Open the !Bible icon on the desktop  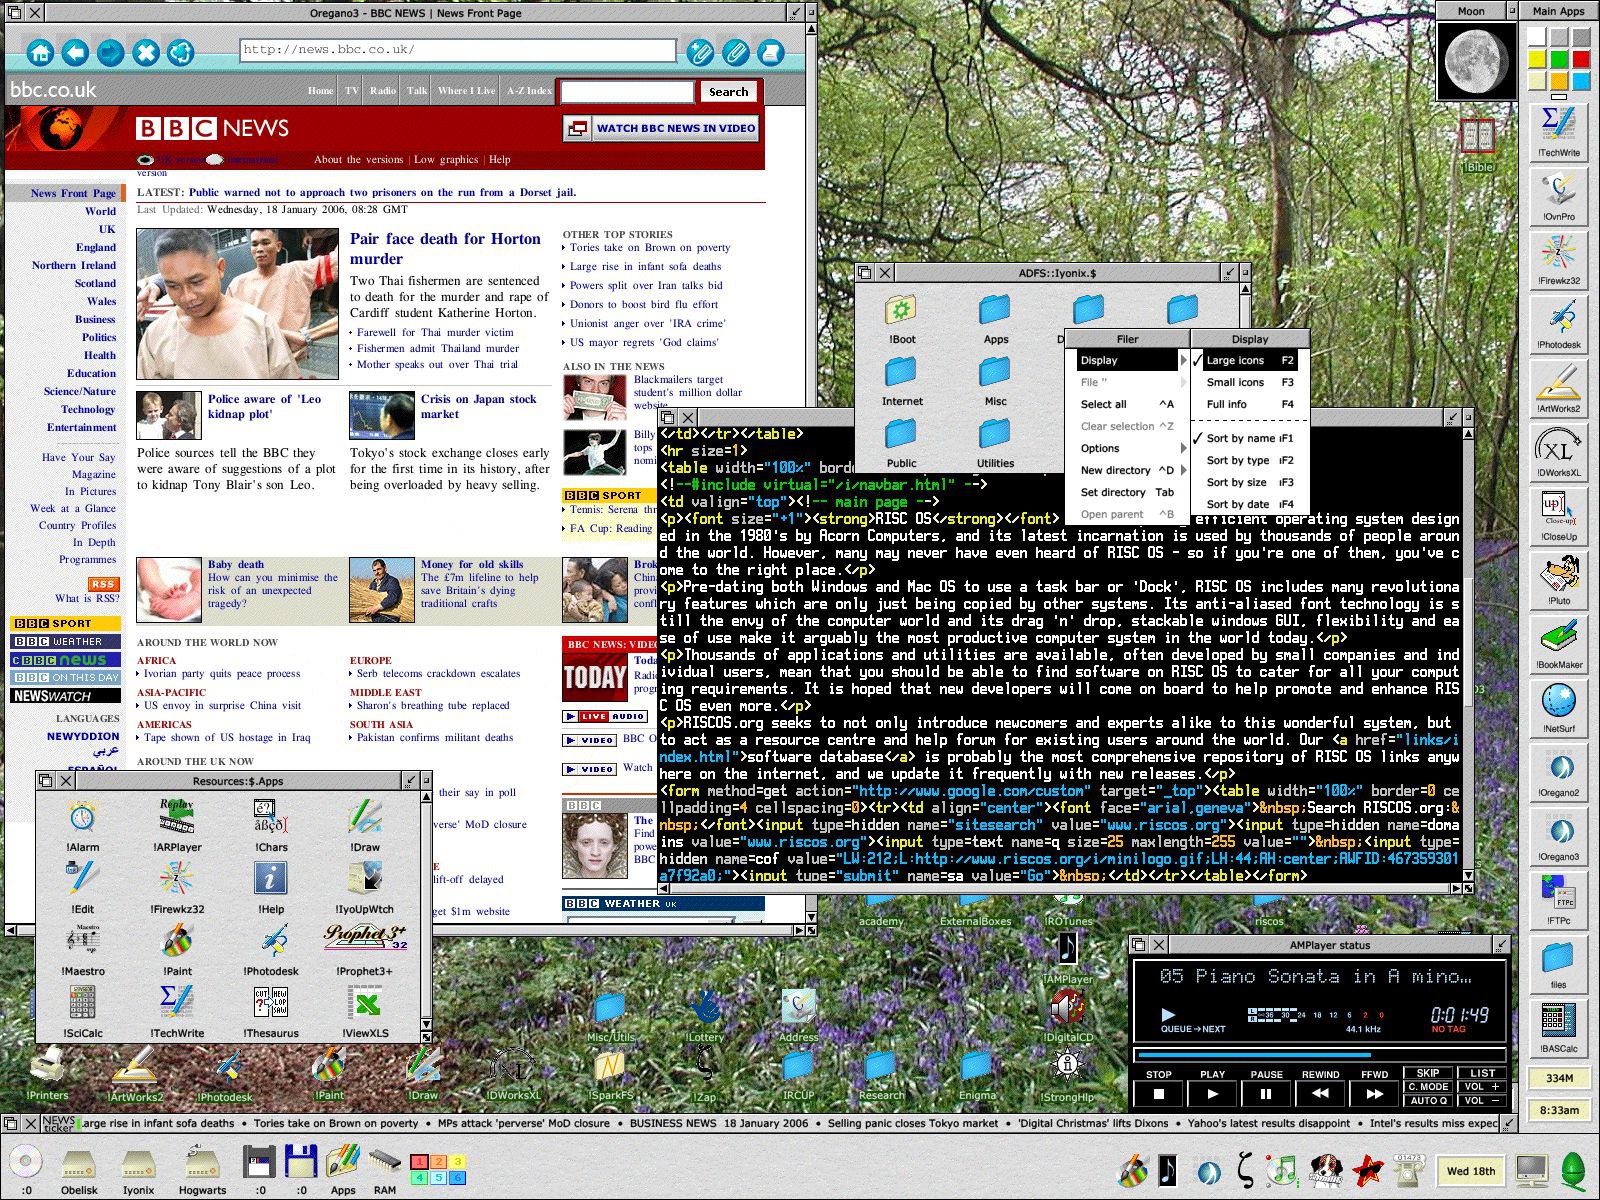click(1478, 145)
